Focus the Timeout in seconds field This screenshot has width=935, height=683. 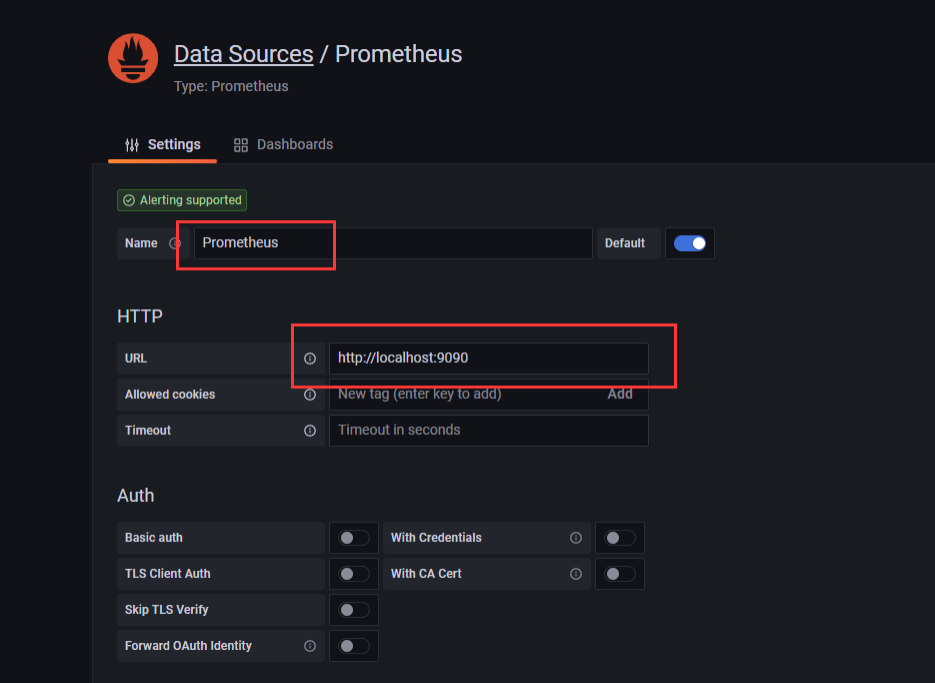(488, 430)
